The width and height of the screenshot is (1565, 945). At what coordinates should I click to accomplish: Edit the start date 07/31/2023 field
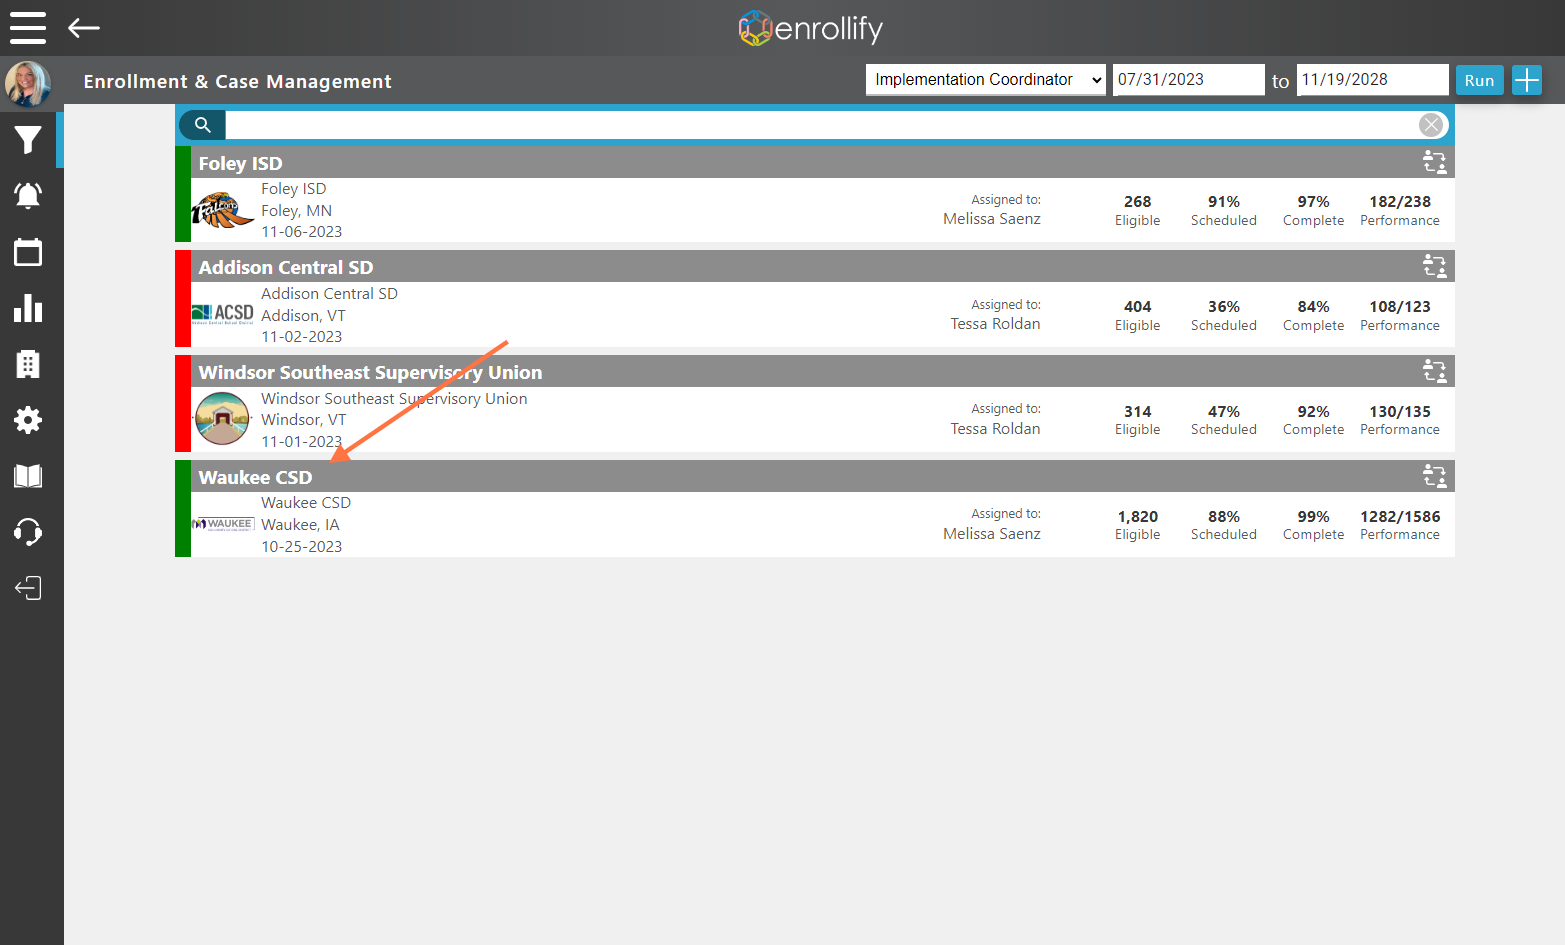tap(1188, 80)
